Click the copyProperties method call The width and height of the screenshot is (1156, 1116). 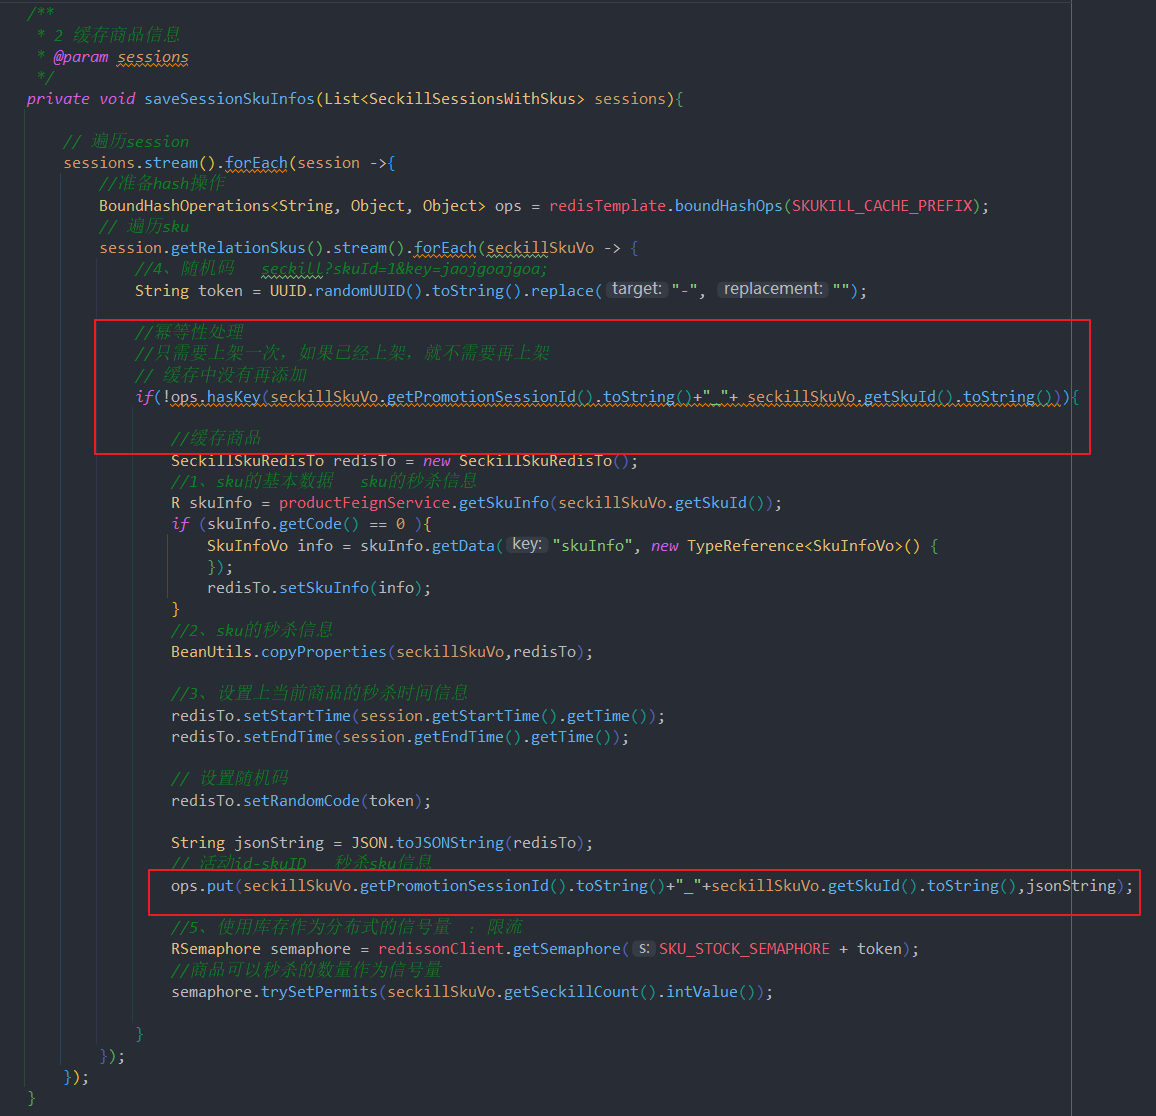[324, 652]
